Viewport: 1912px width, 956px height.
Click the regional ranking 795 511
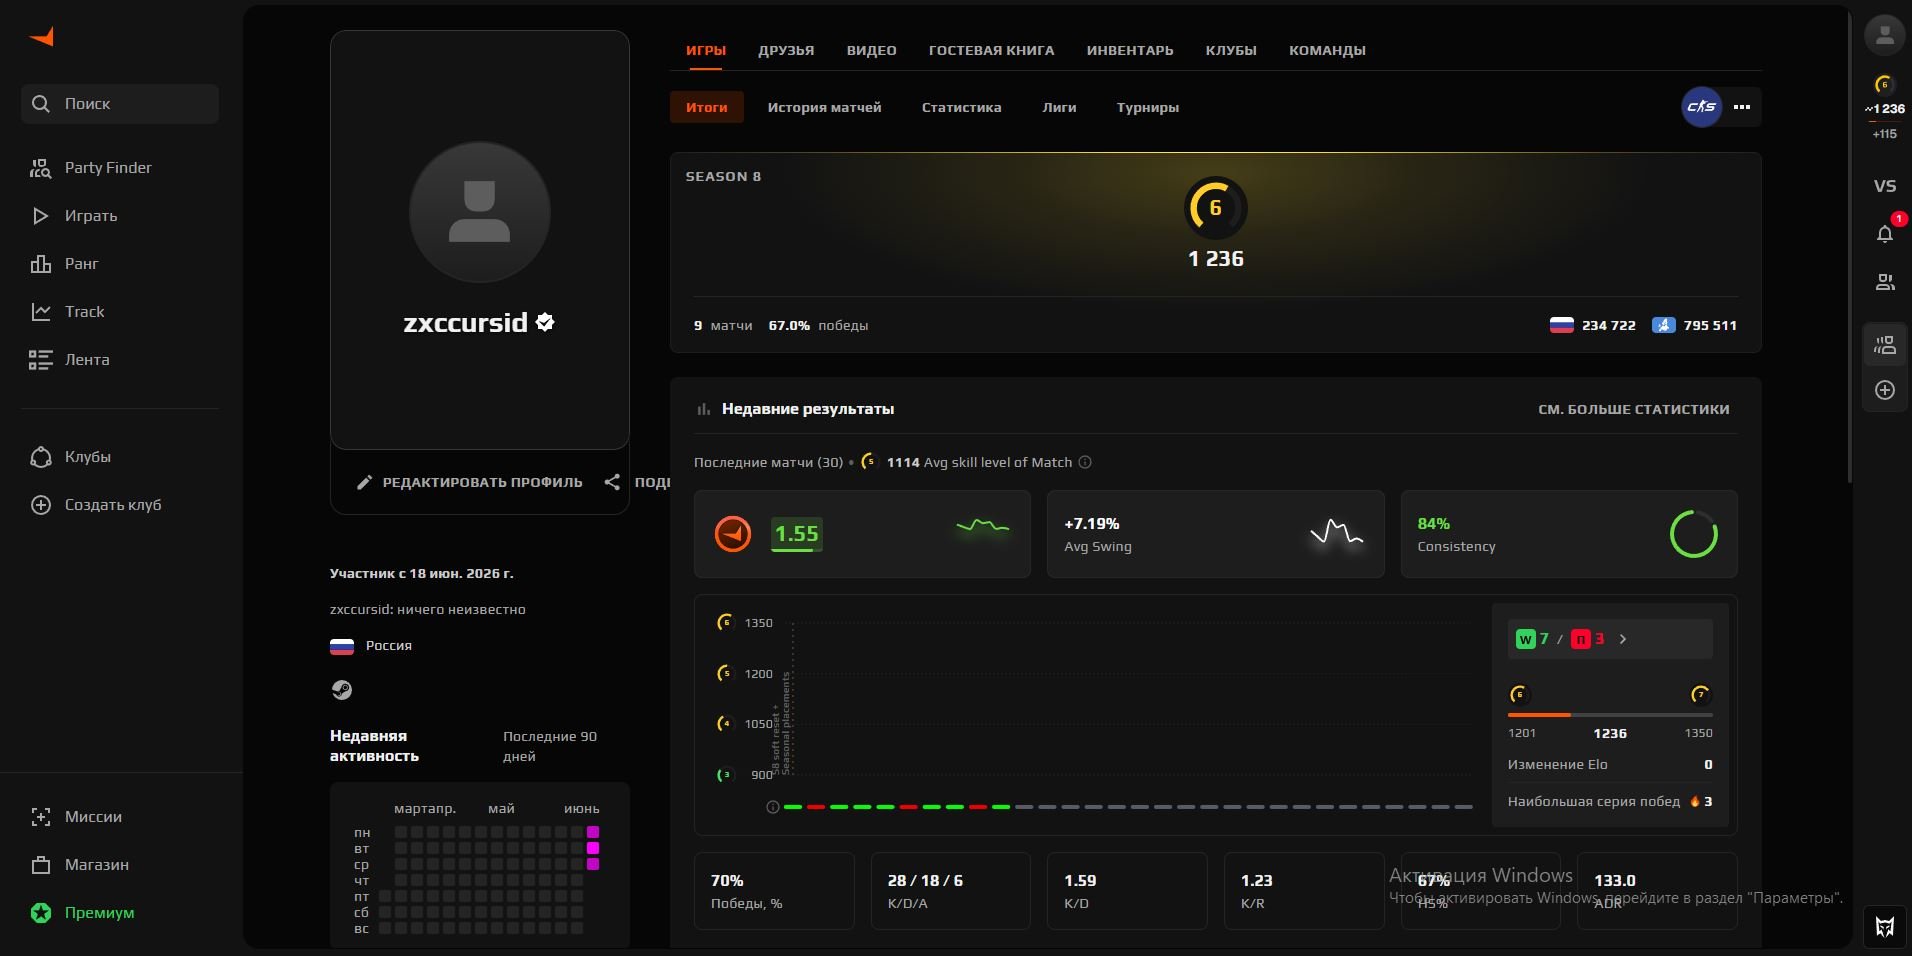1694,325
